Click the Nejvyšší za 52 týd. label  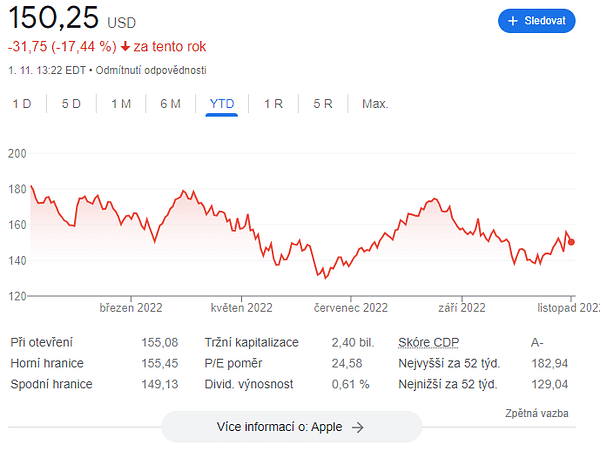(449, 363)
